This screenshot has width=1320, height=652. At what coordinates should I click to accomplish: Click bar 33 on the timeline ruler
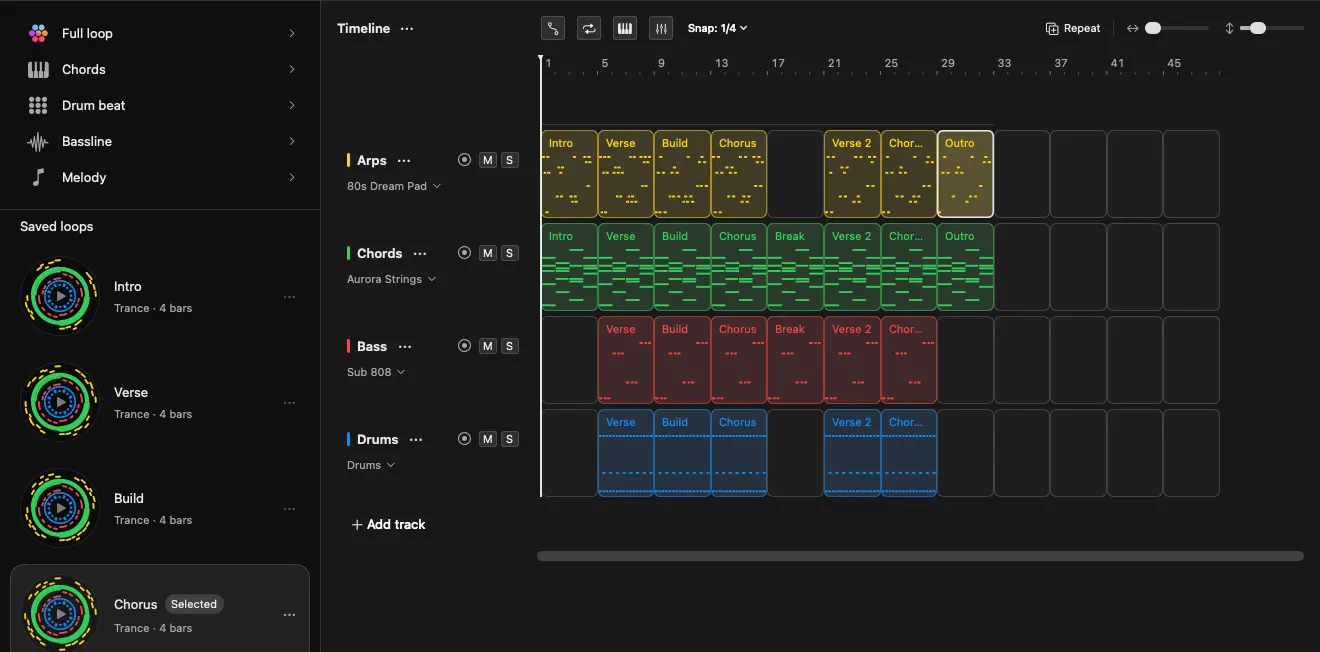(x=1004, y=63)
